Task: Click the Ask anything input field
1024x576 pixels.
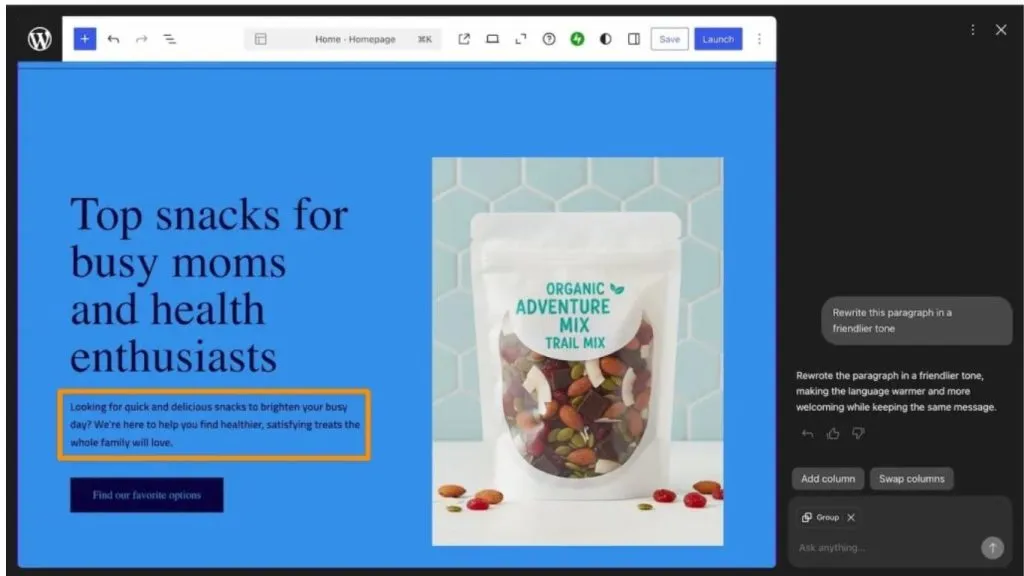Action: coord(885,547)
